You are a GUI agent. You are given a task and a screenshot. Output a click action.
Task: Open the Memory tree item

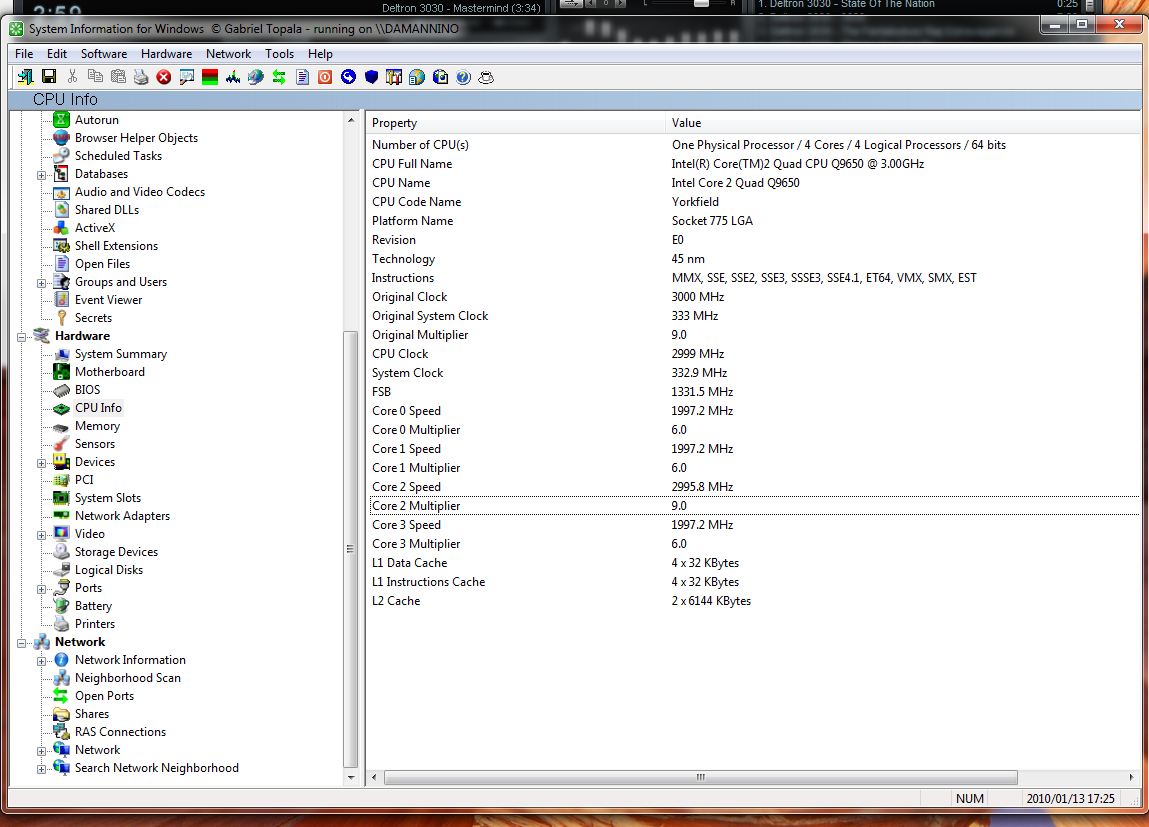point(97,426)
